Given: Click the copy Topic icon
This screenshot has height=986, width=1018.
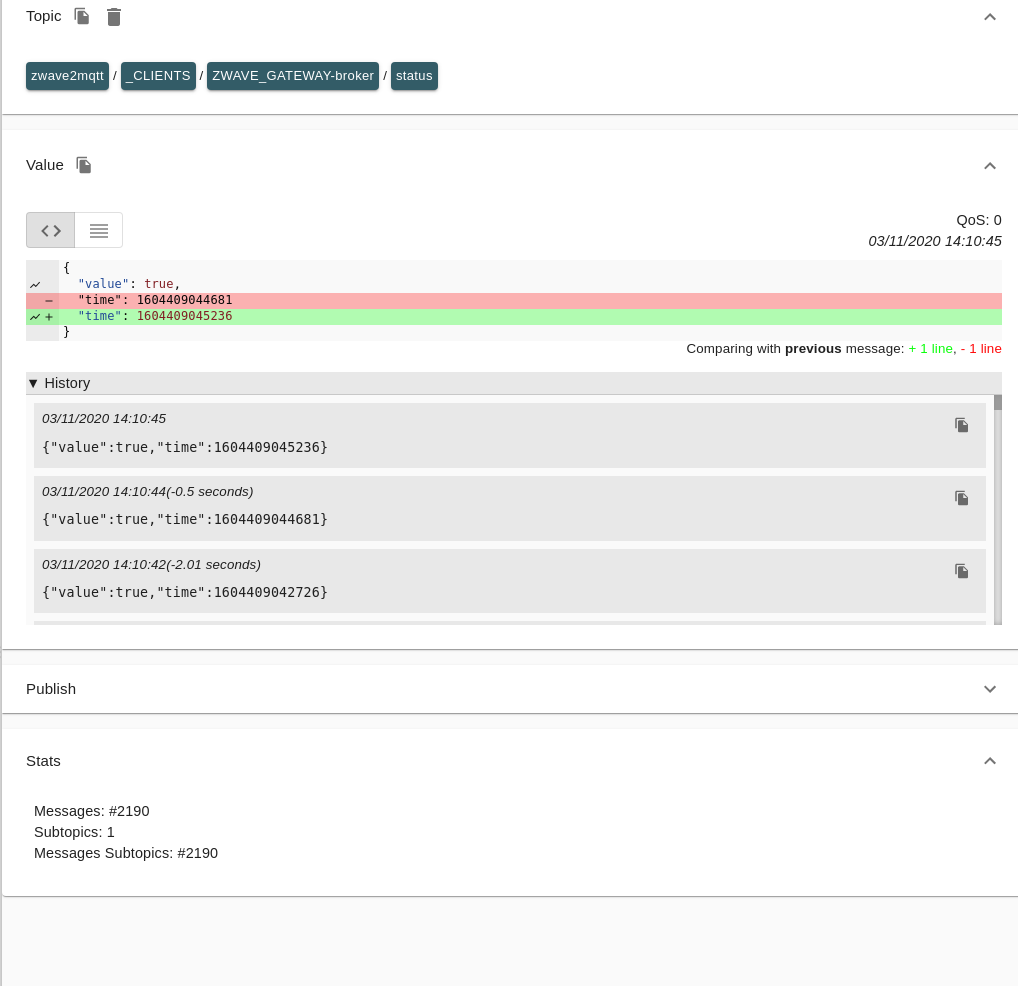Looking at the screenshot, I should point(81,16).
